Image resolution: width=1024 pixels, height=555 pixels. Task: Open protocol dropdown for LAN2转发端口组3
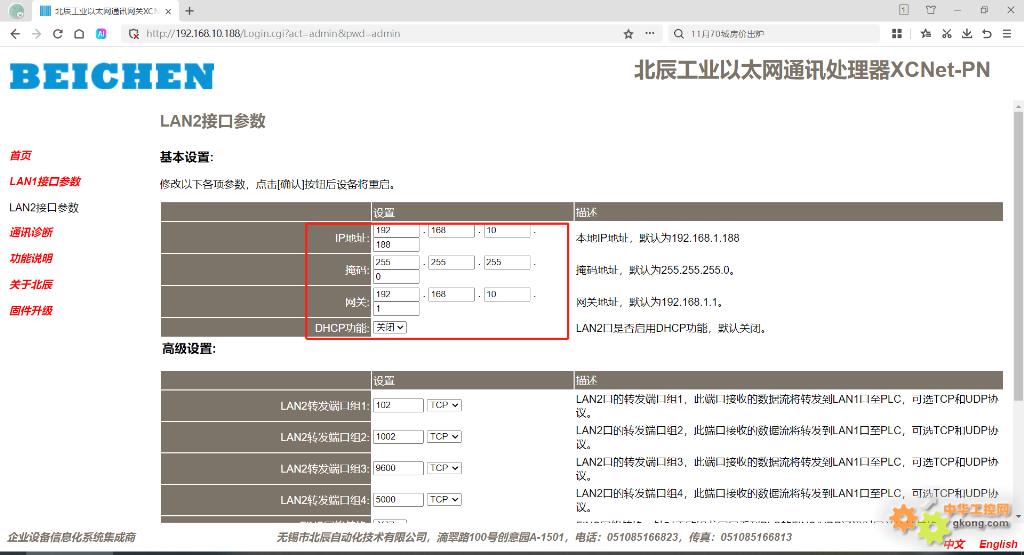point(444,468)
